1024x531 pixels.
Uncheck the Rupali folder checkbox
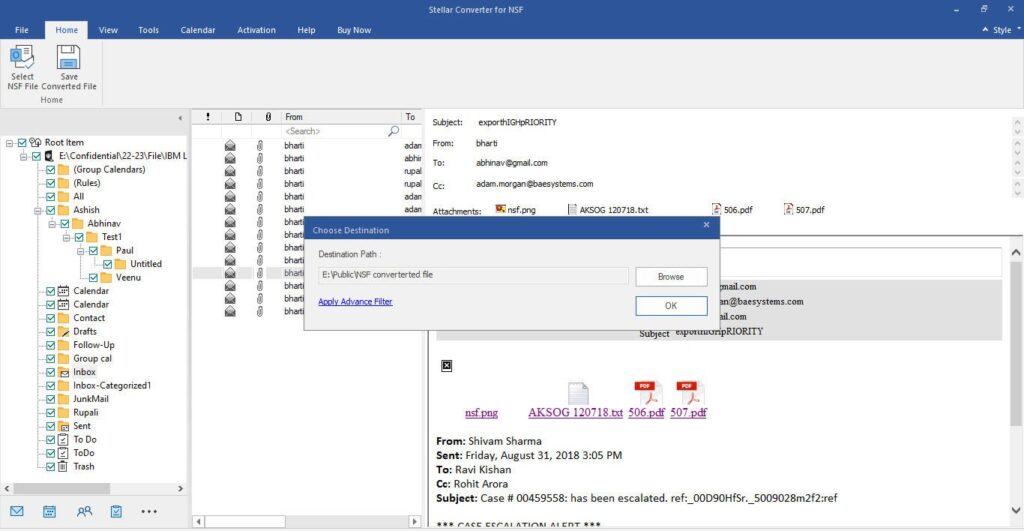50,413
